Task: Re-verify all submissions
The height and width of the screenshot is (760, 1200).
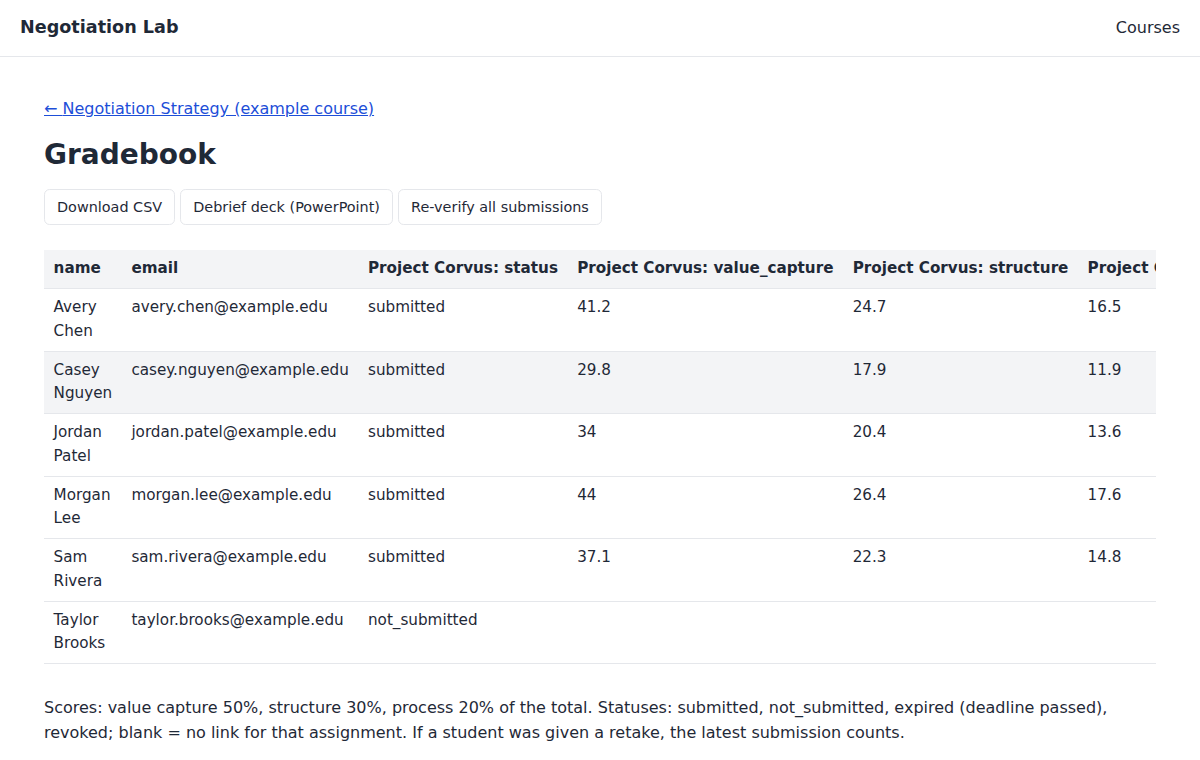Action: pyautogui.click(x=499, y=207)
